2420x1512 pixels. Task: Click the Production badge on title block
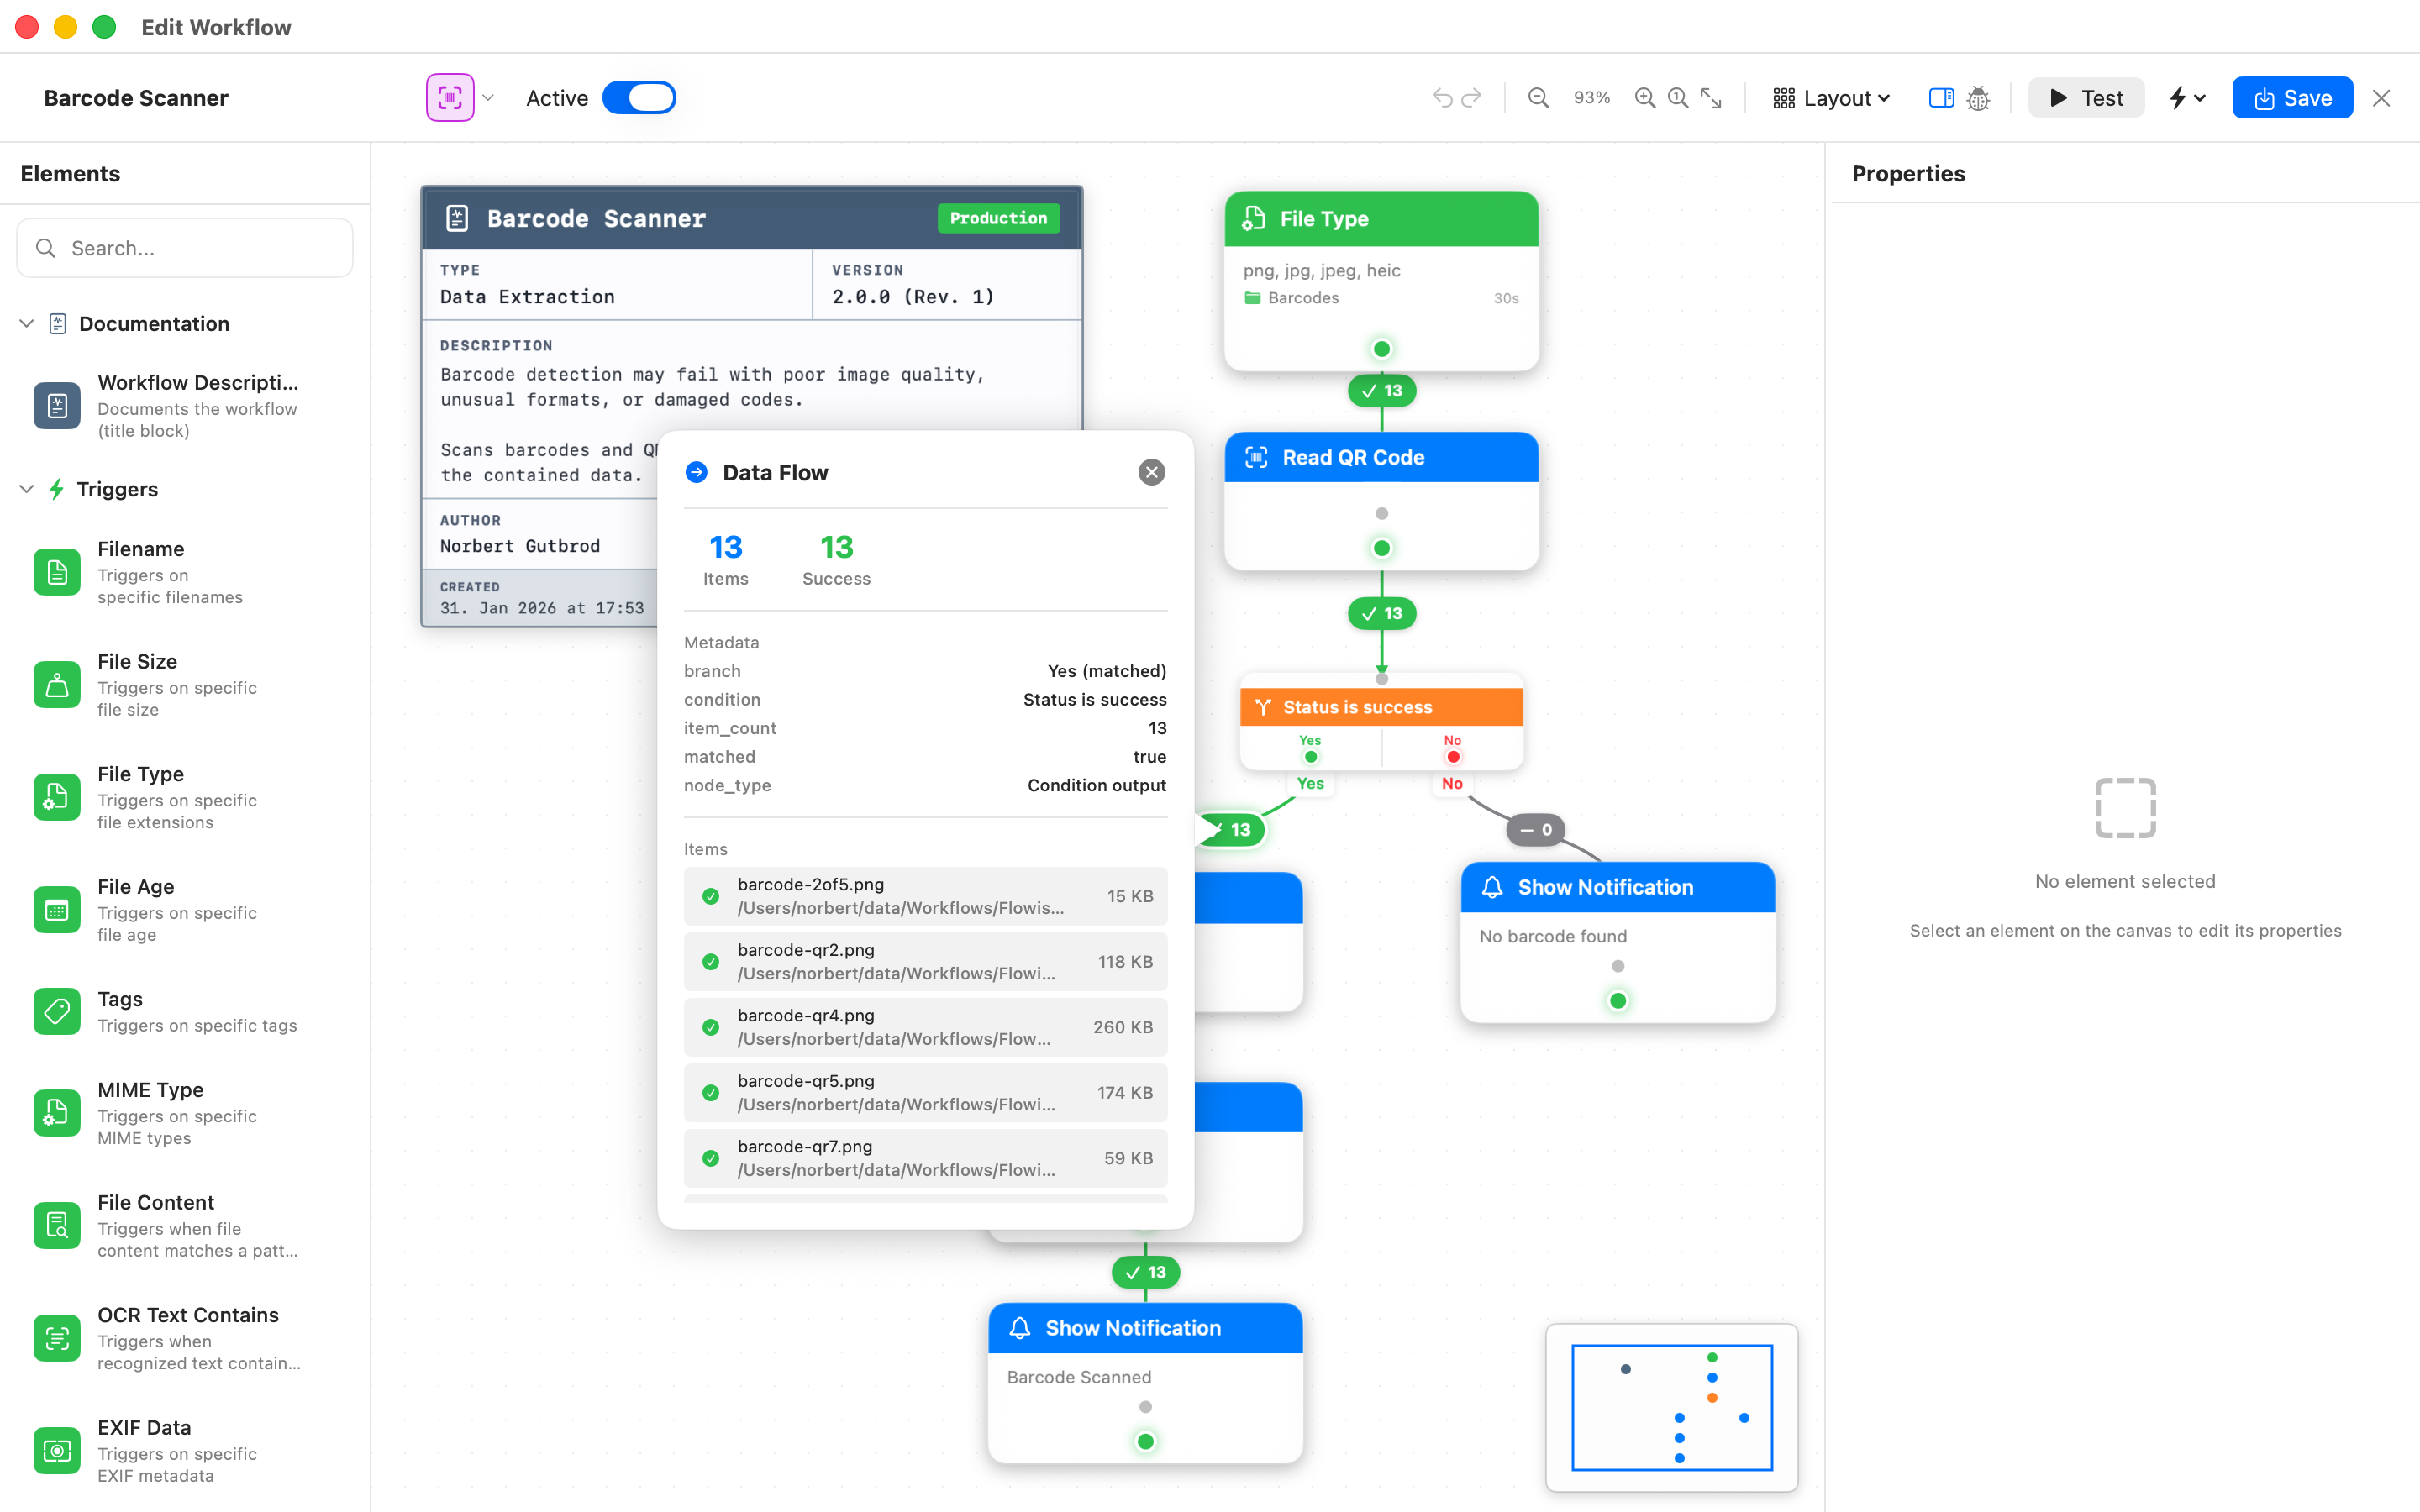coord(998,218)
